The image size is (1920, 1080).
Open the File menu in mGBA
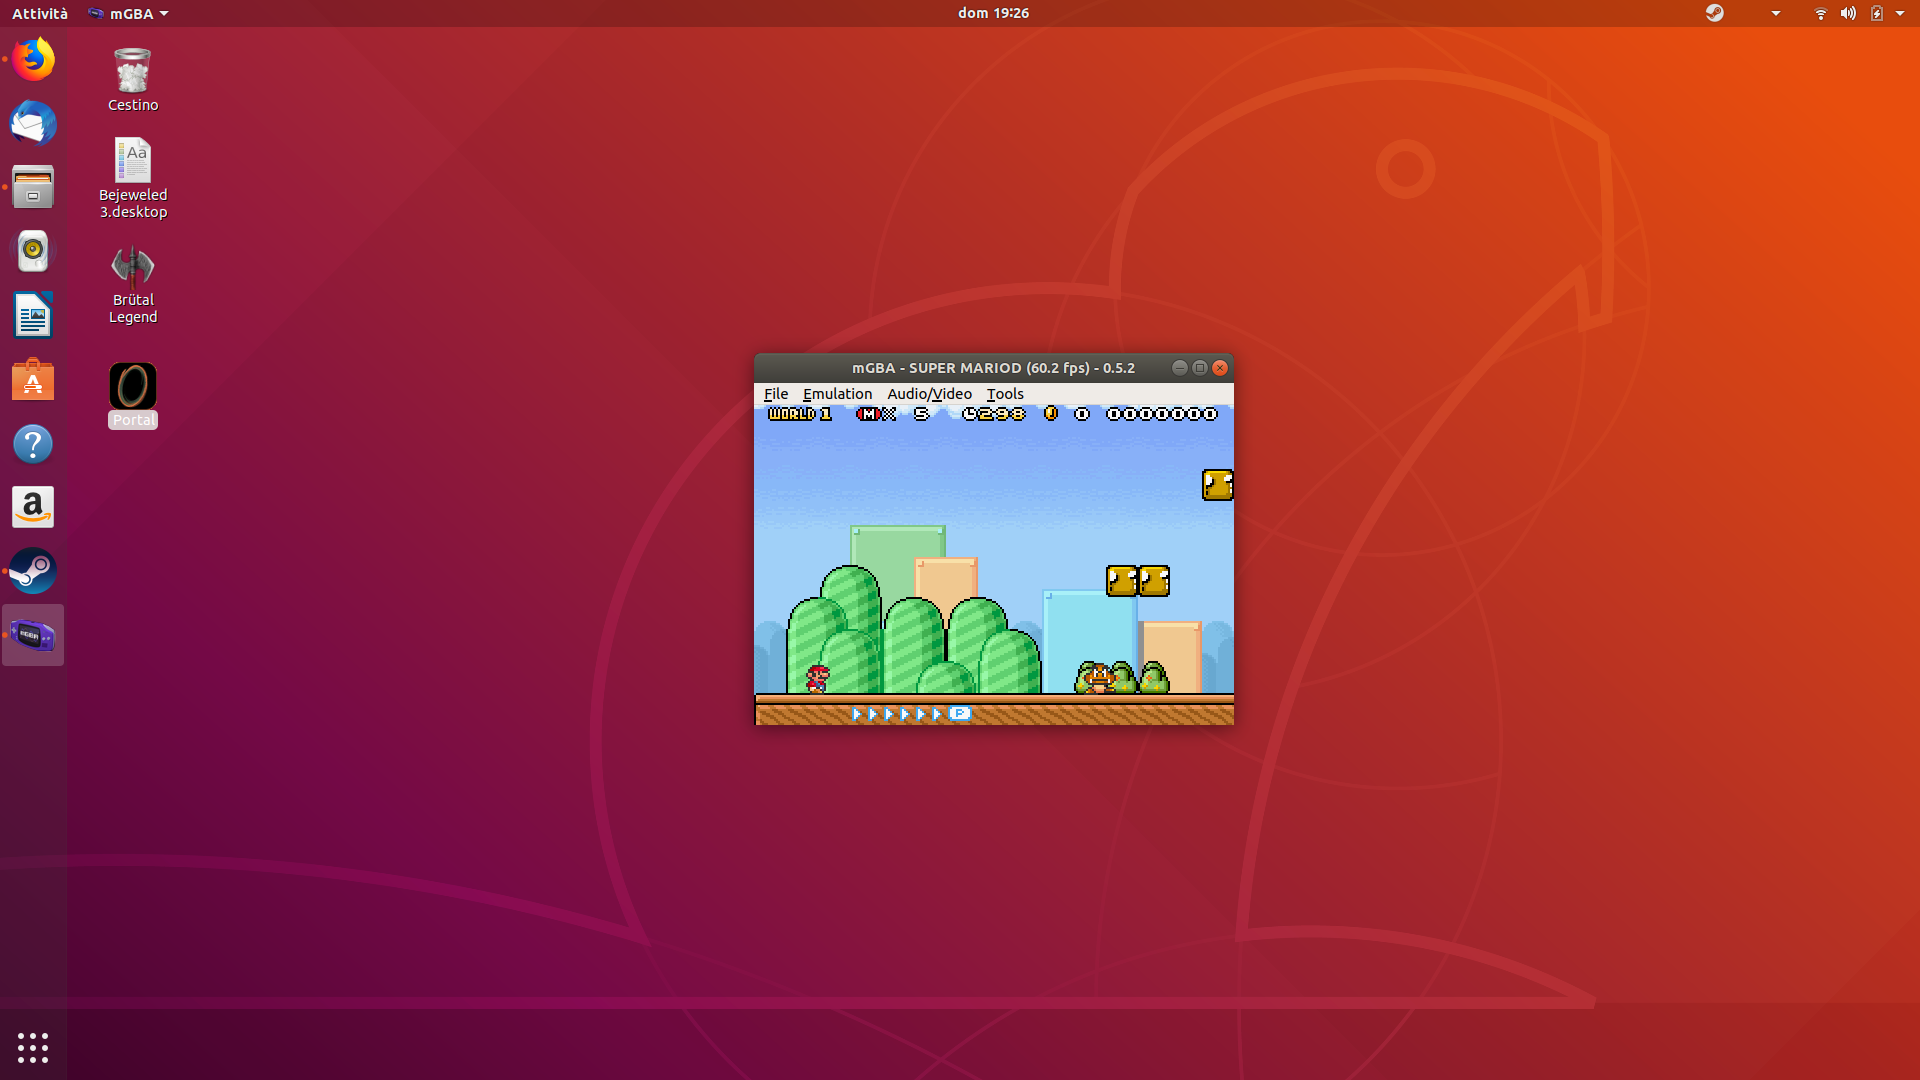(775, 394)
